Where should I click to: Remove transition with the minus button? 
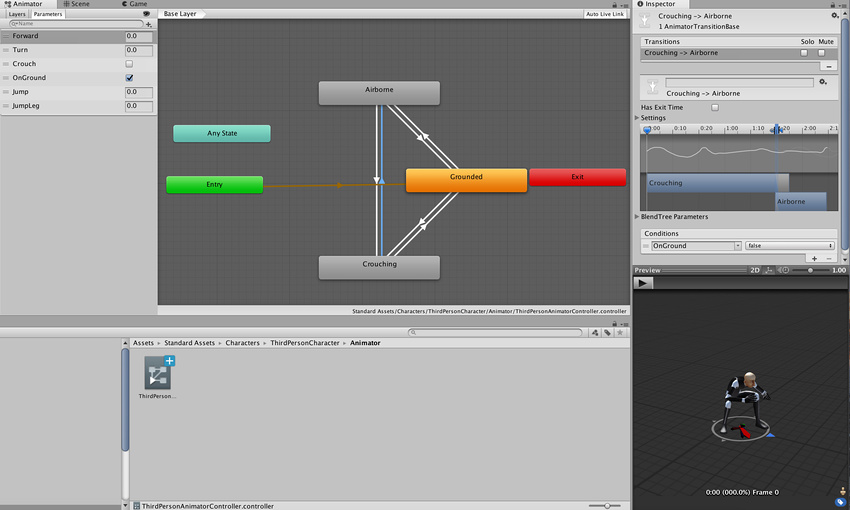click(828, 66)
